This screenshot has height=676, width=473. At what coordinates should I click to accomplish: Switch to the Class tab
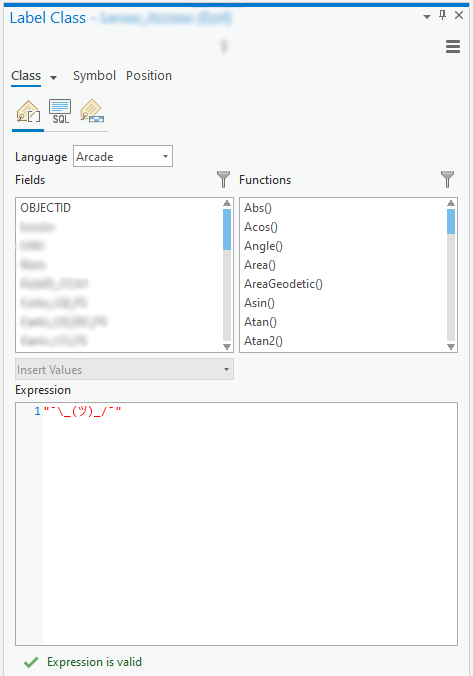pyautogui.click(x=26, y=76)
